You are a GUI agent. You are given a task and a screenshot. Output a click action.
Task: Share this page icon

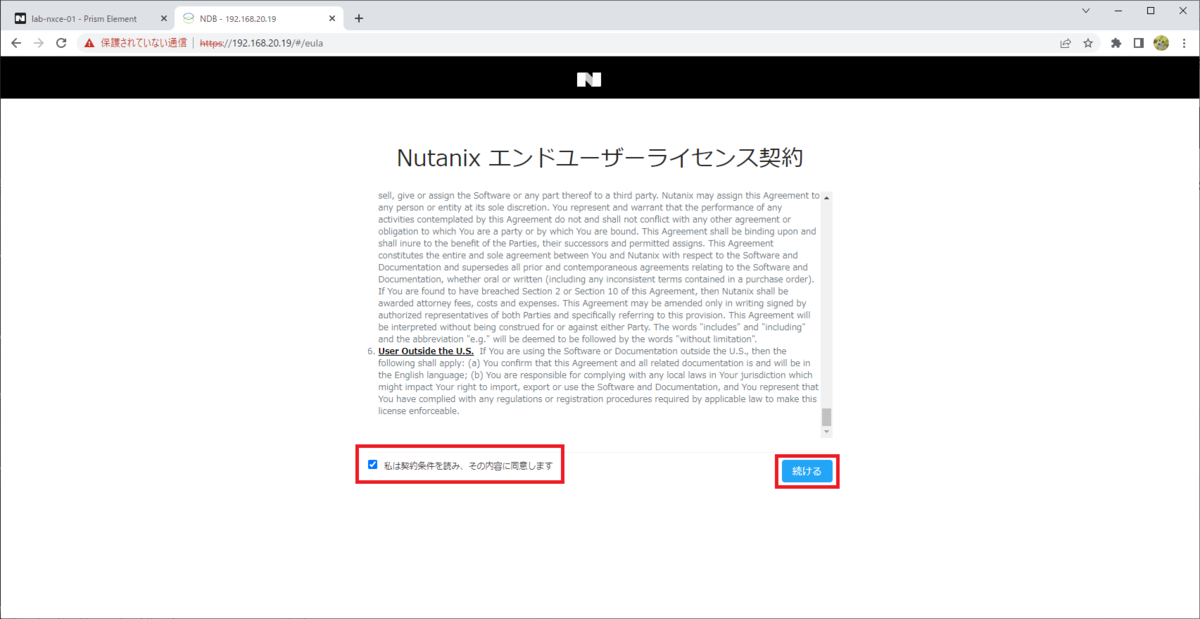click(x=1066, y=43)
